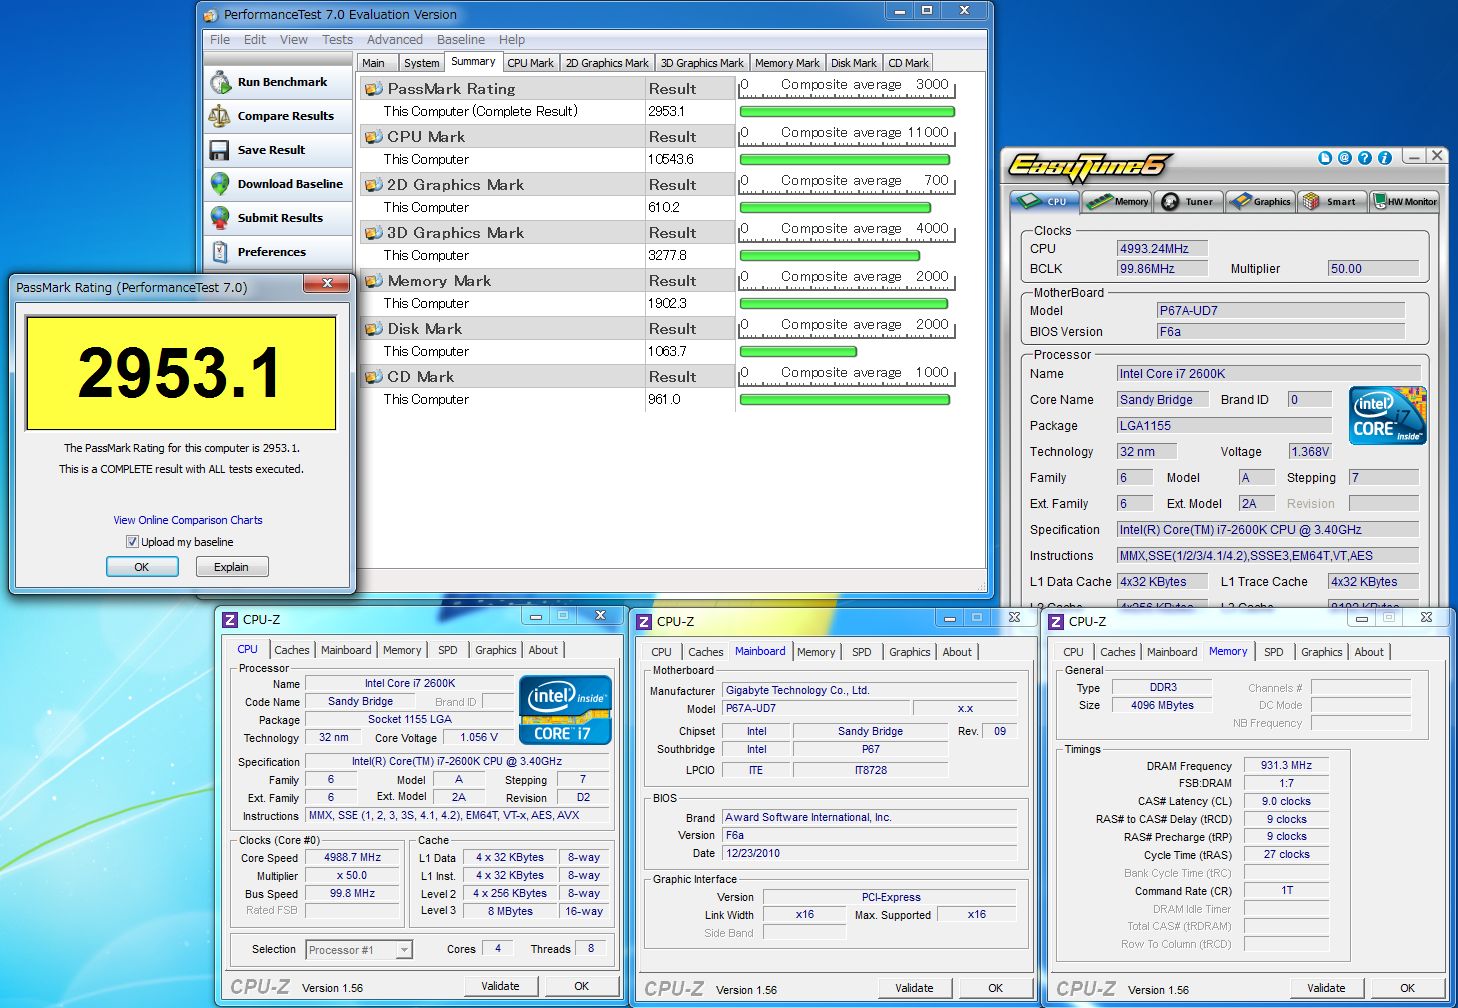Click the Submit Results globe icon
Viewport: 1458px width, 1008px height.
(x=220, y=218)
